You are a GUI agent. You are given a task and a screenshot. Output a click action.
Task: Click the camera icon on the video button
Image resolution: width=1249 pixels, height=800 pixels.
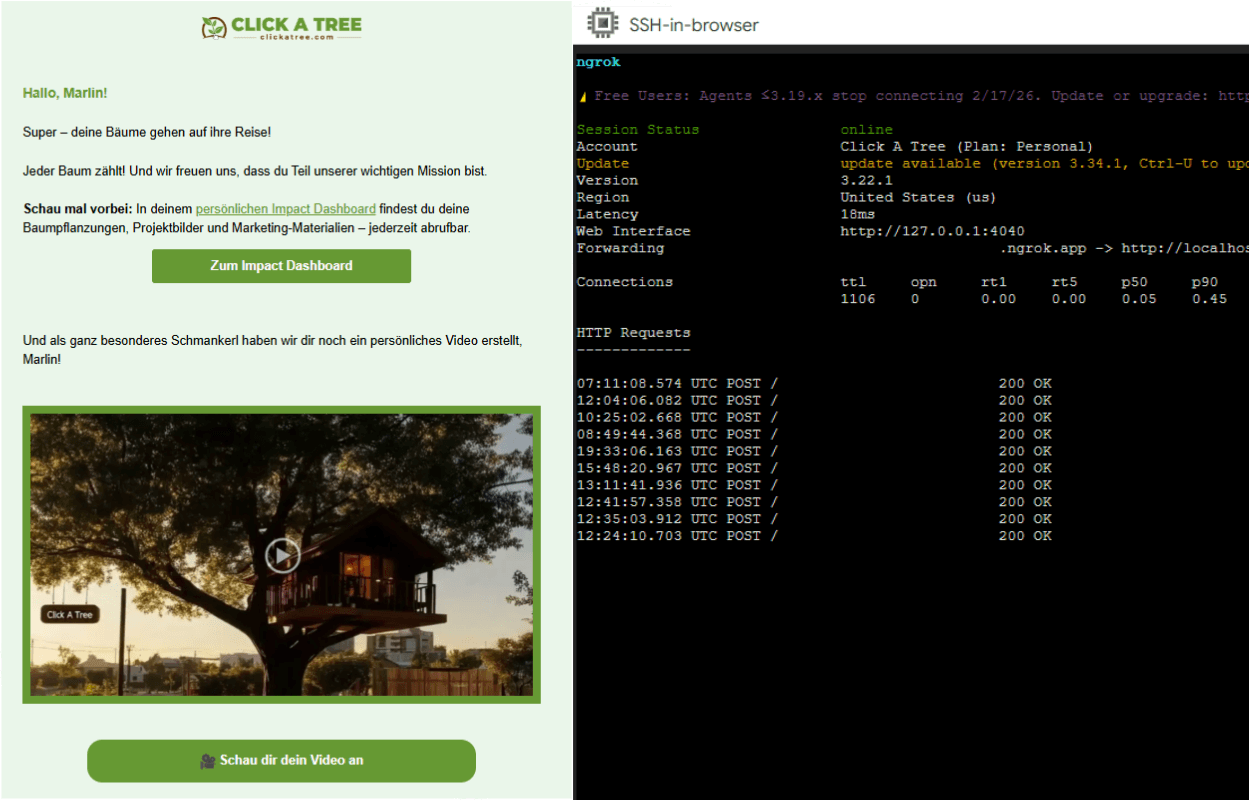point(208,761)
